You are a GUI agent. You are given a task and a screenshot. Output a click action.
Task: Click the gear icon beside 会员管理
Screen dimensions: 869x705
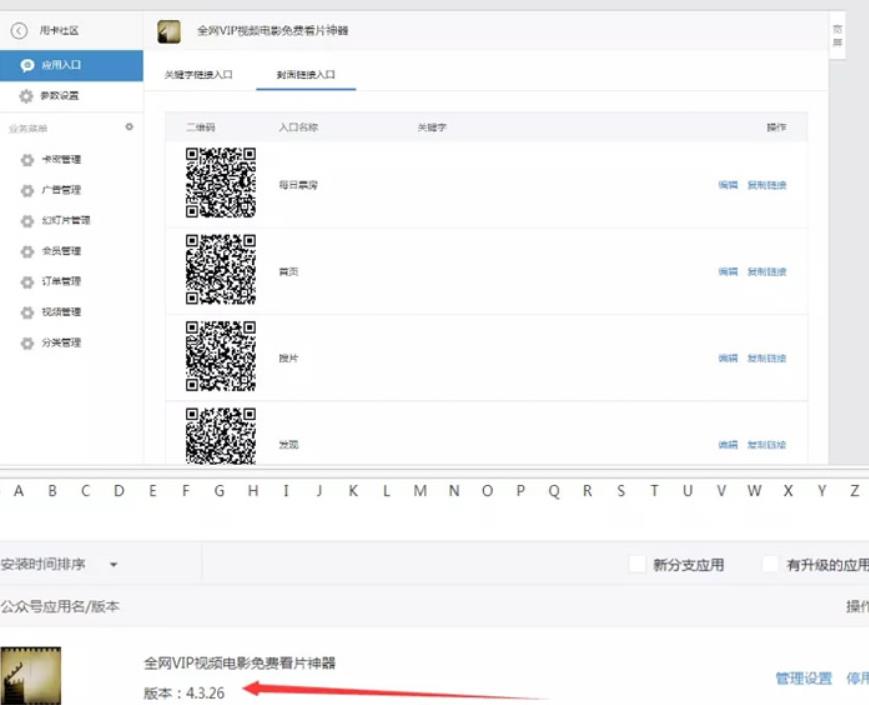click(x=27, y=252)
